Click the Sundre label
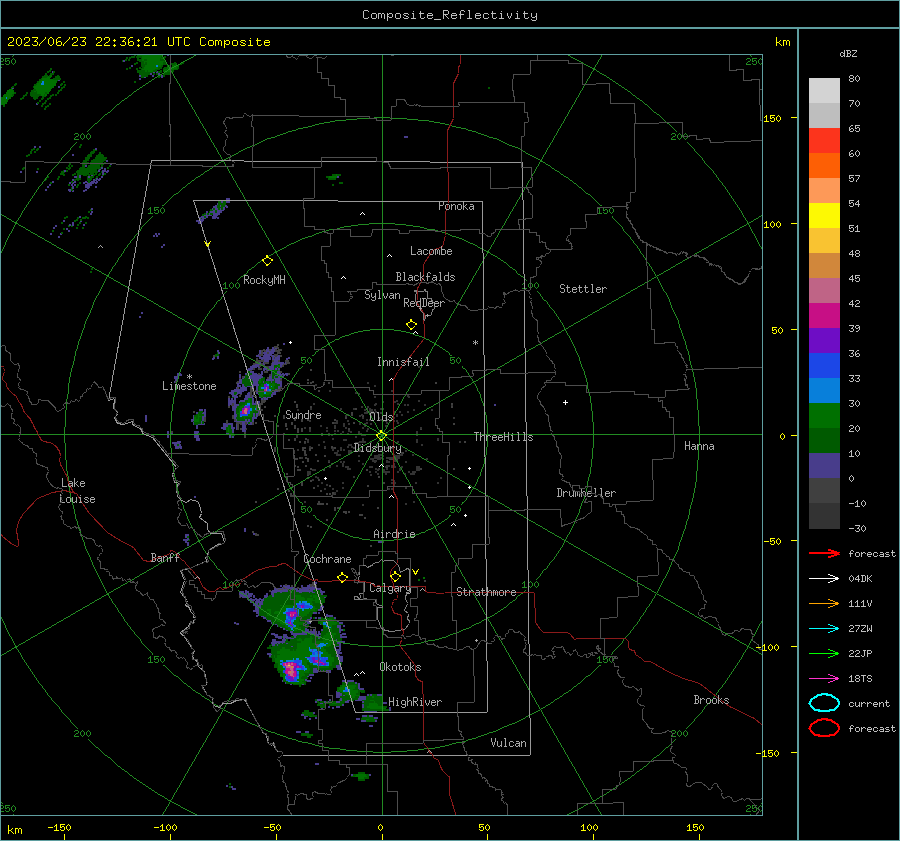This screenshot has height=841, width=900. click(303, 415)
